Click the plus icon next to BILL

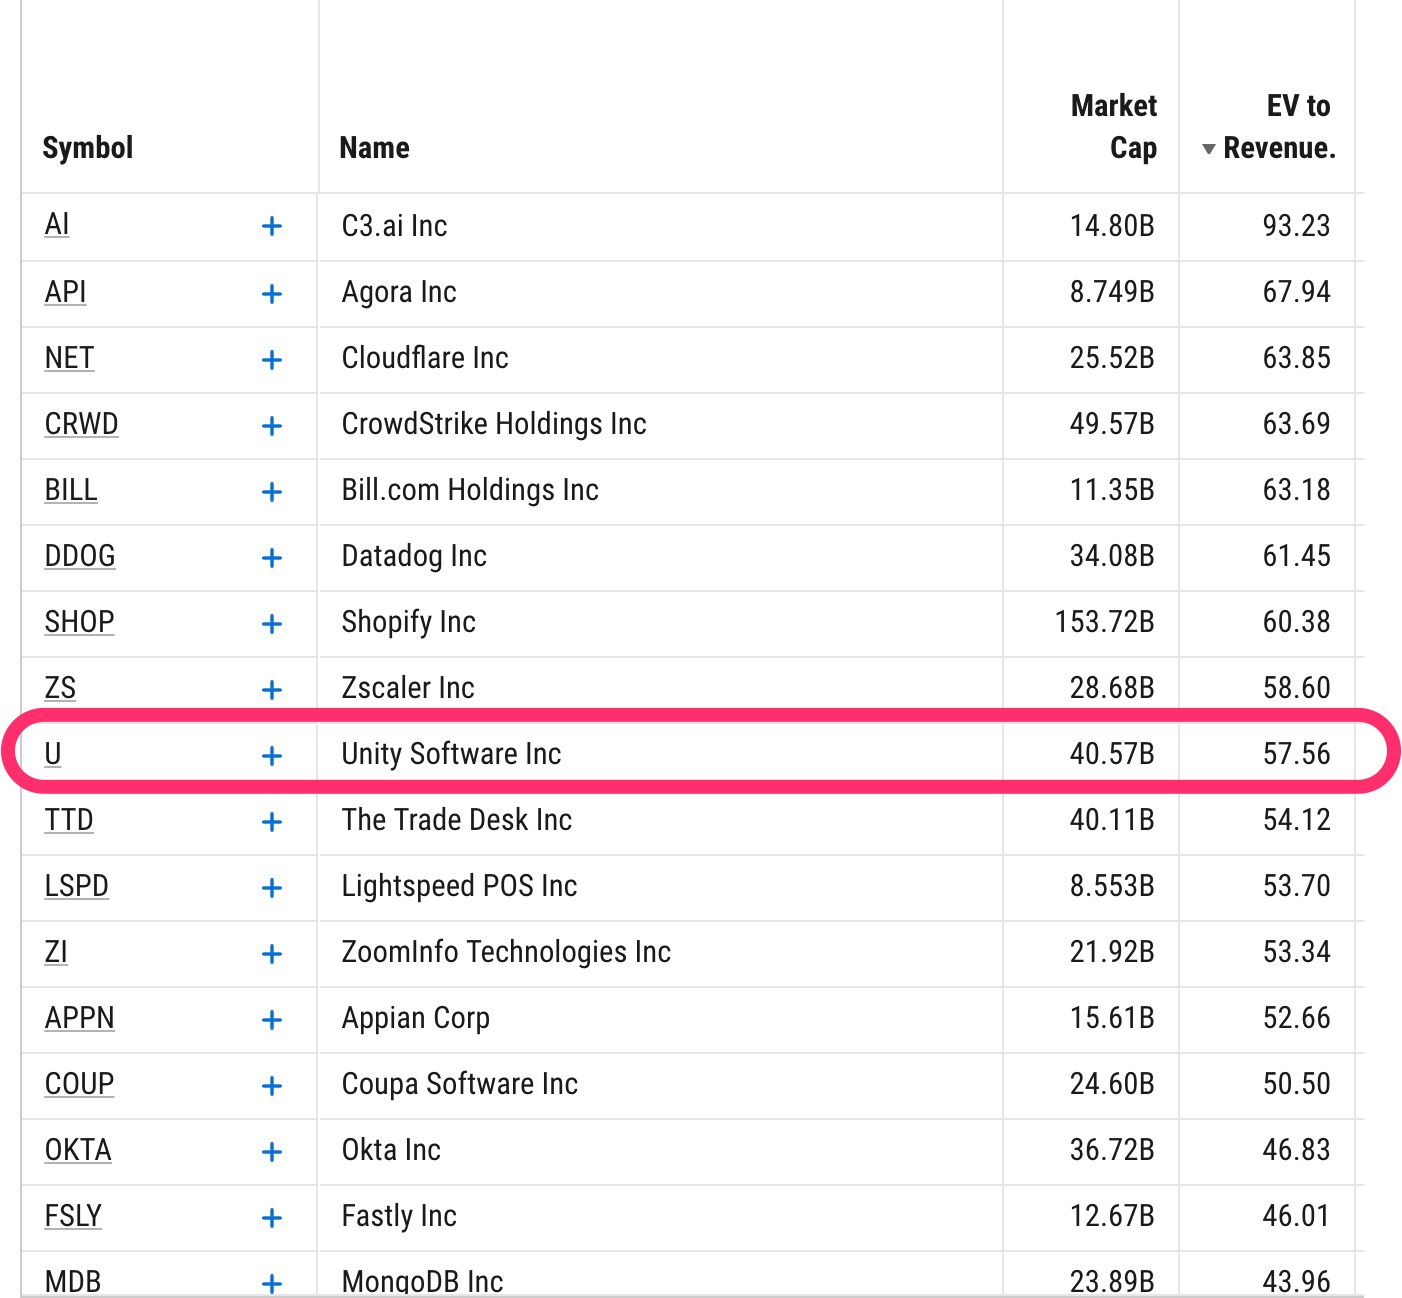click(271, 492)
